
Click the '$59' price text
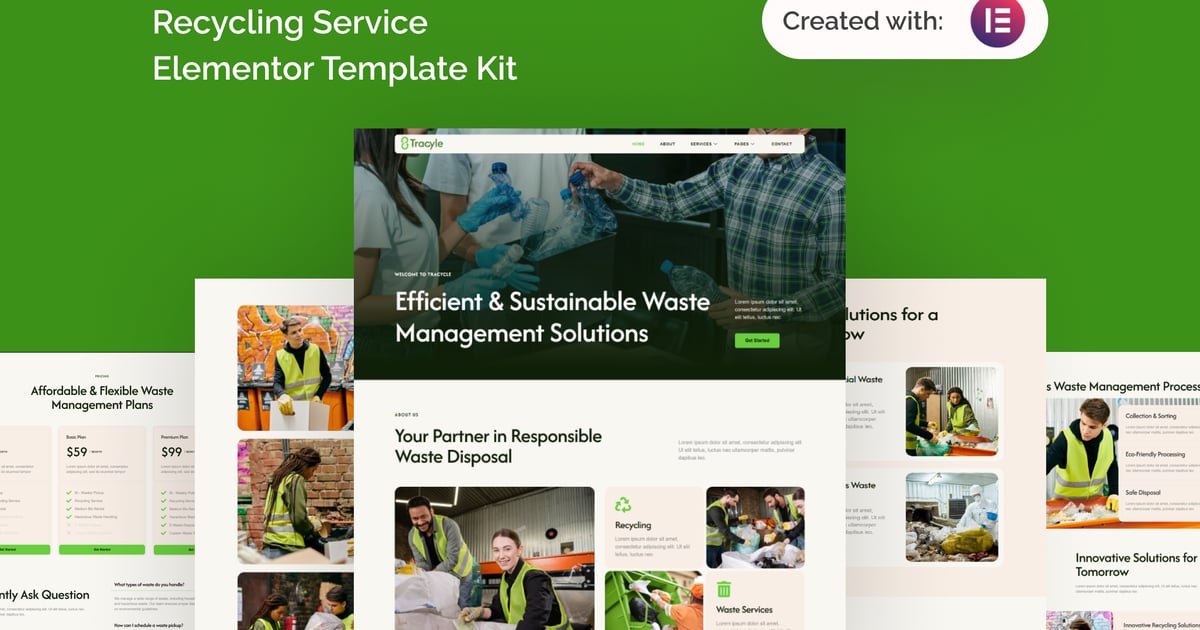click(x=77, y=452)
